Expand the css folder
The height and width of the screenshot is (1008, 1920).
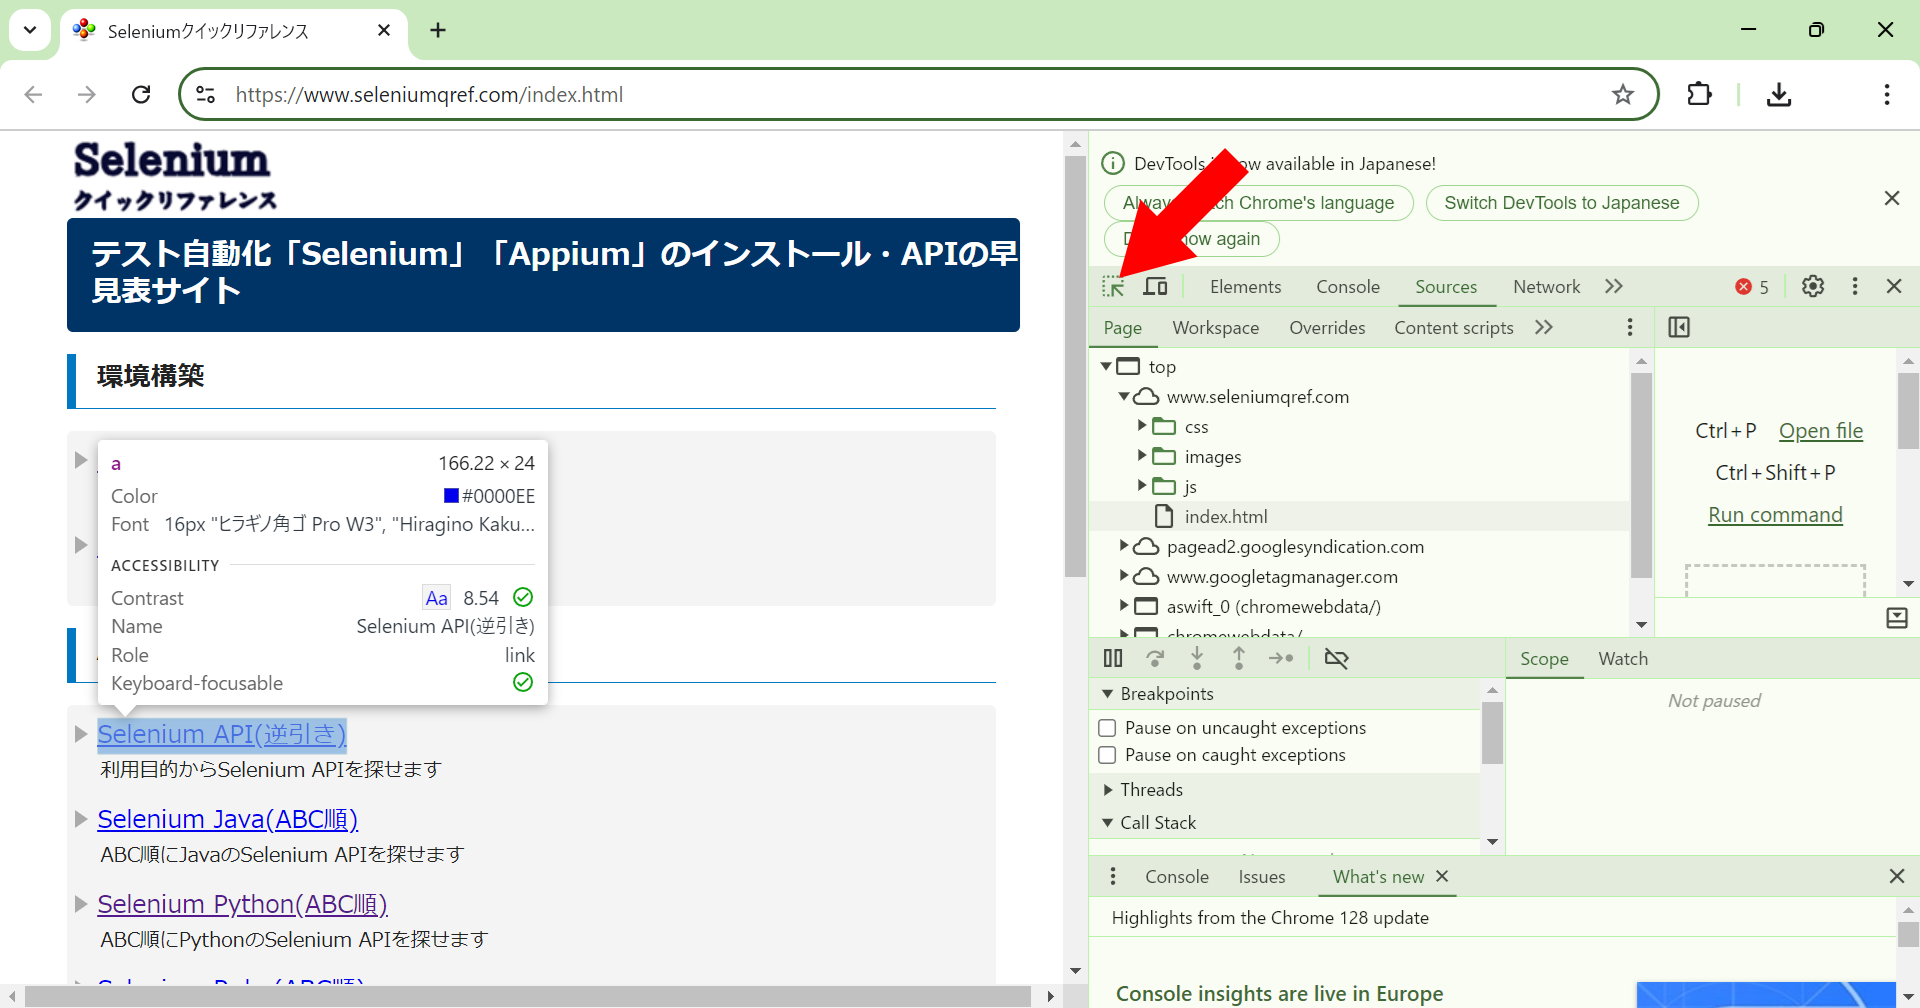1142,426
